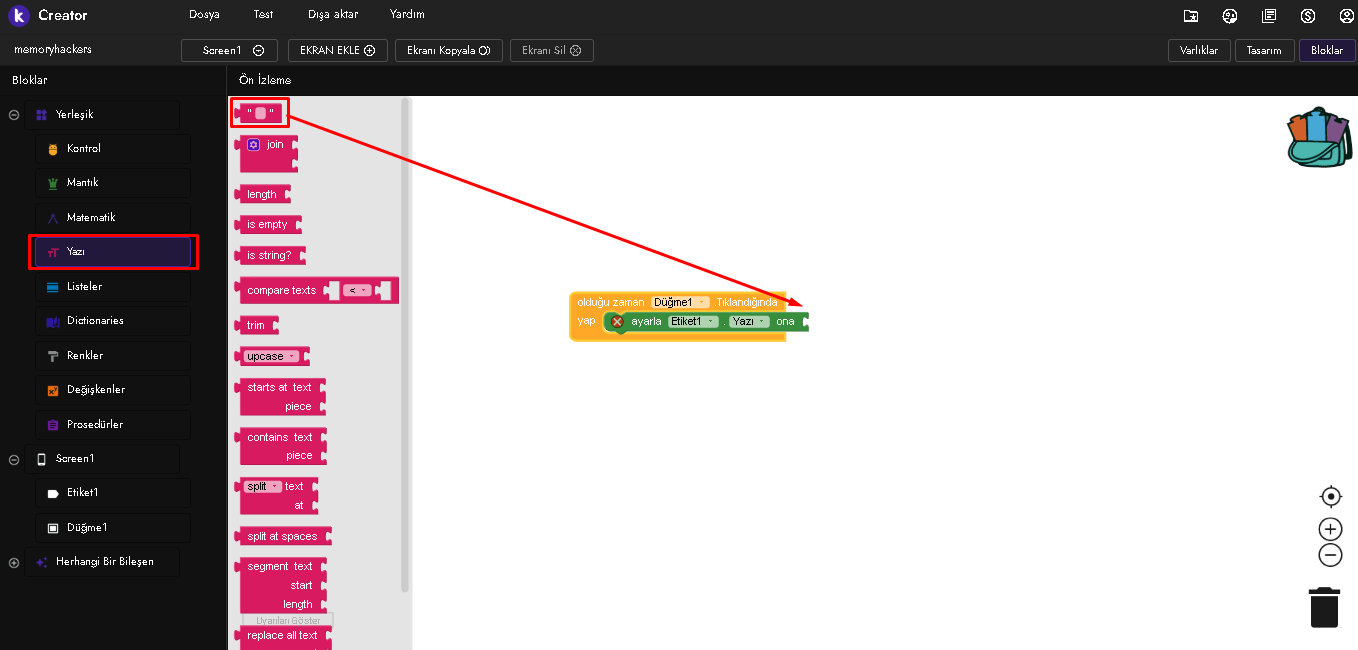1358x650 pixels.
Task: Pick the split at spaces block
Action: click(283, 537)
